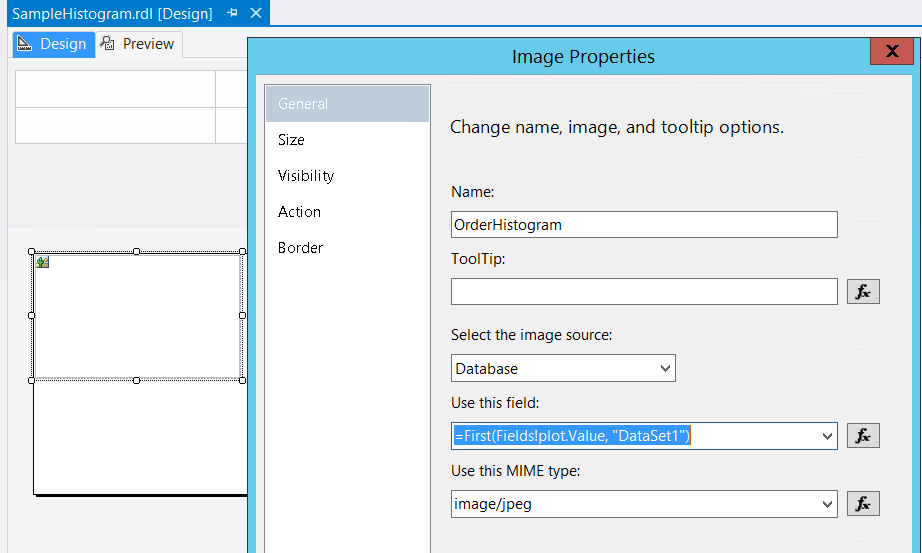Switch to the Preview tab
This screenshot has height=553, width=922.
tap(139, 44)
